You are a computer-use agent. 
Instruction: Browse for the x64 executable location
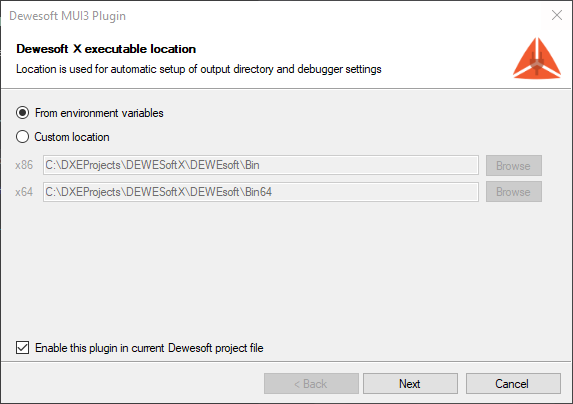tap(513, 192)
